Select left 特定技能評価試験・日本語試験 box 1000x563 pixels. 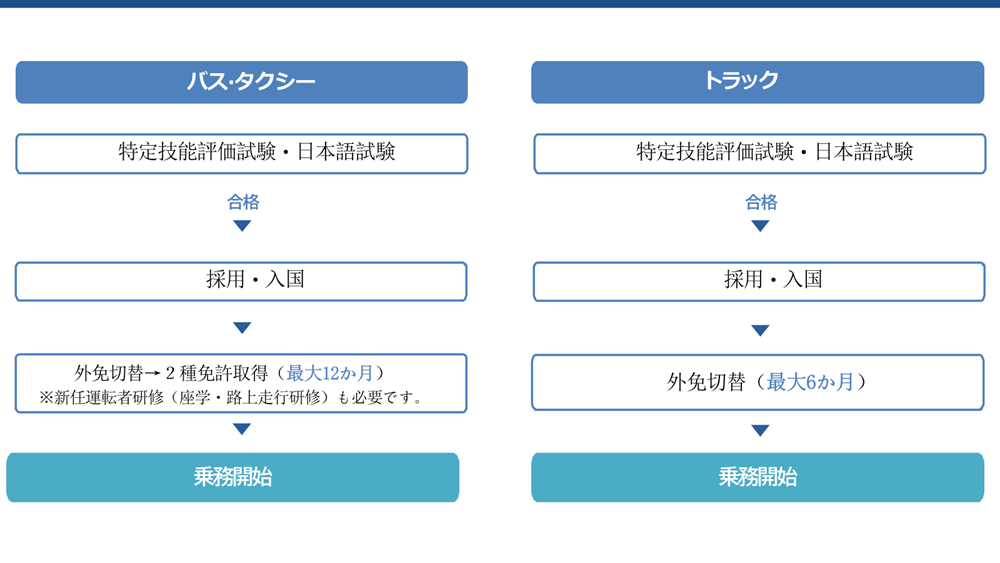coord(242,154)
